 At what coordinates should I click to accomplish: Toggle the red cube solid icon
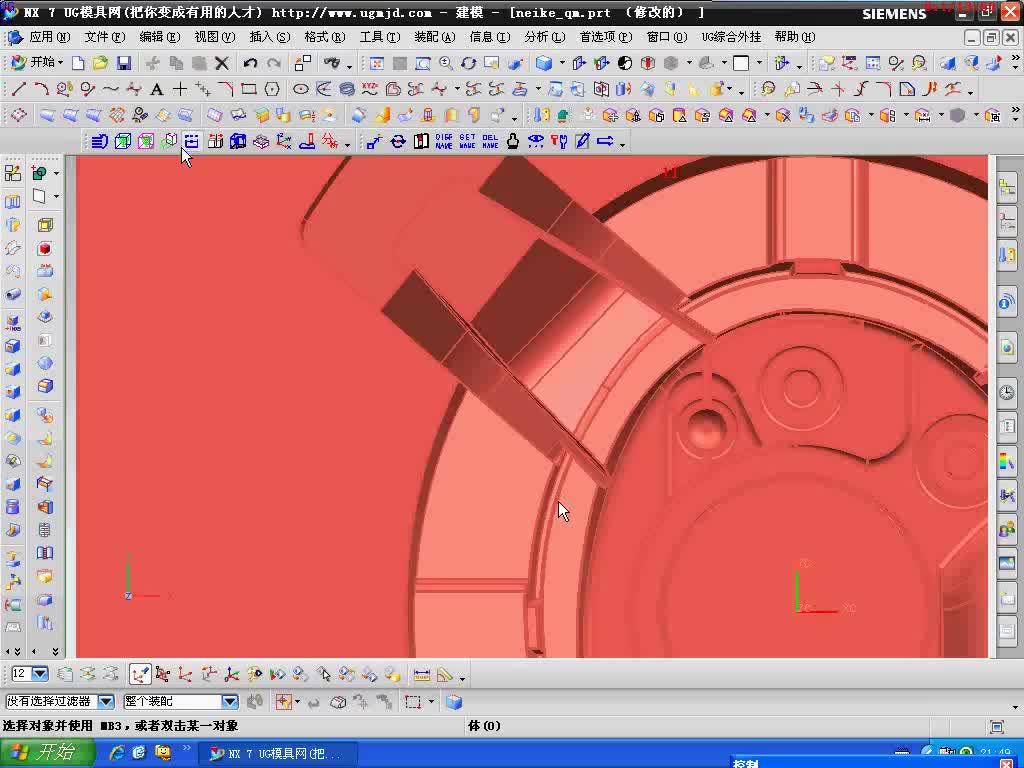[x=44, y=249]
